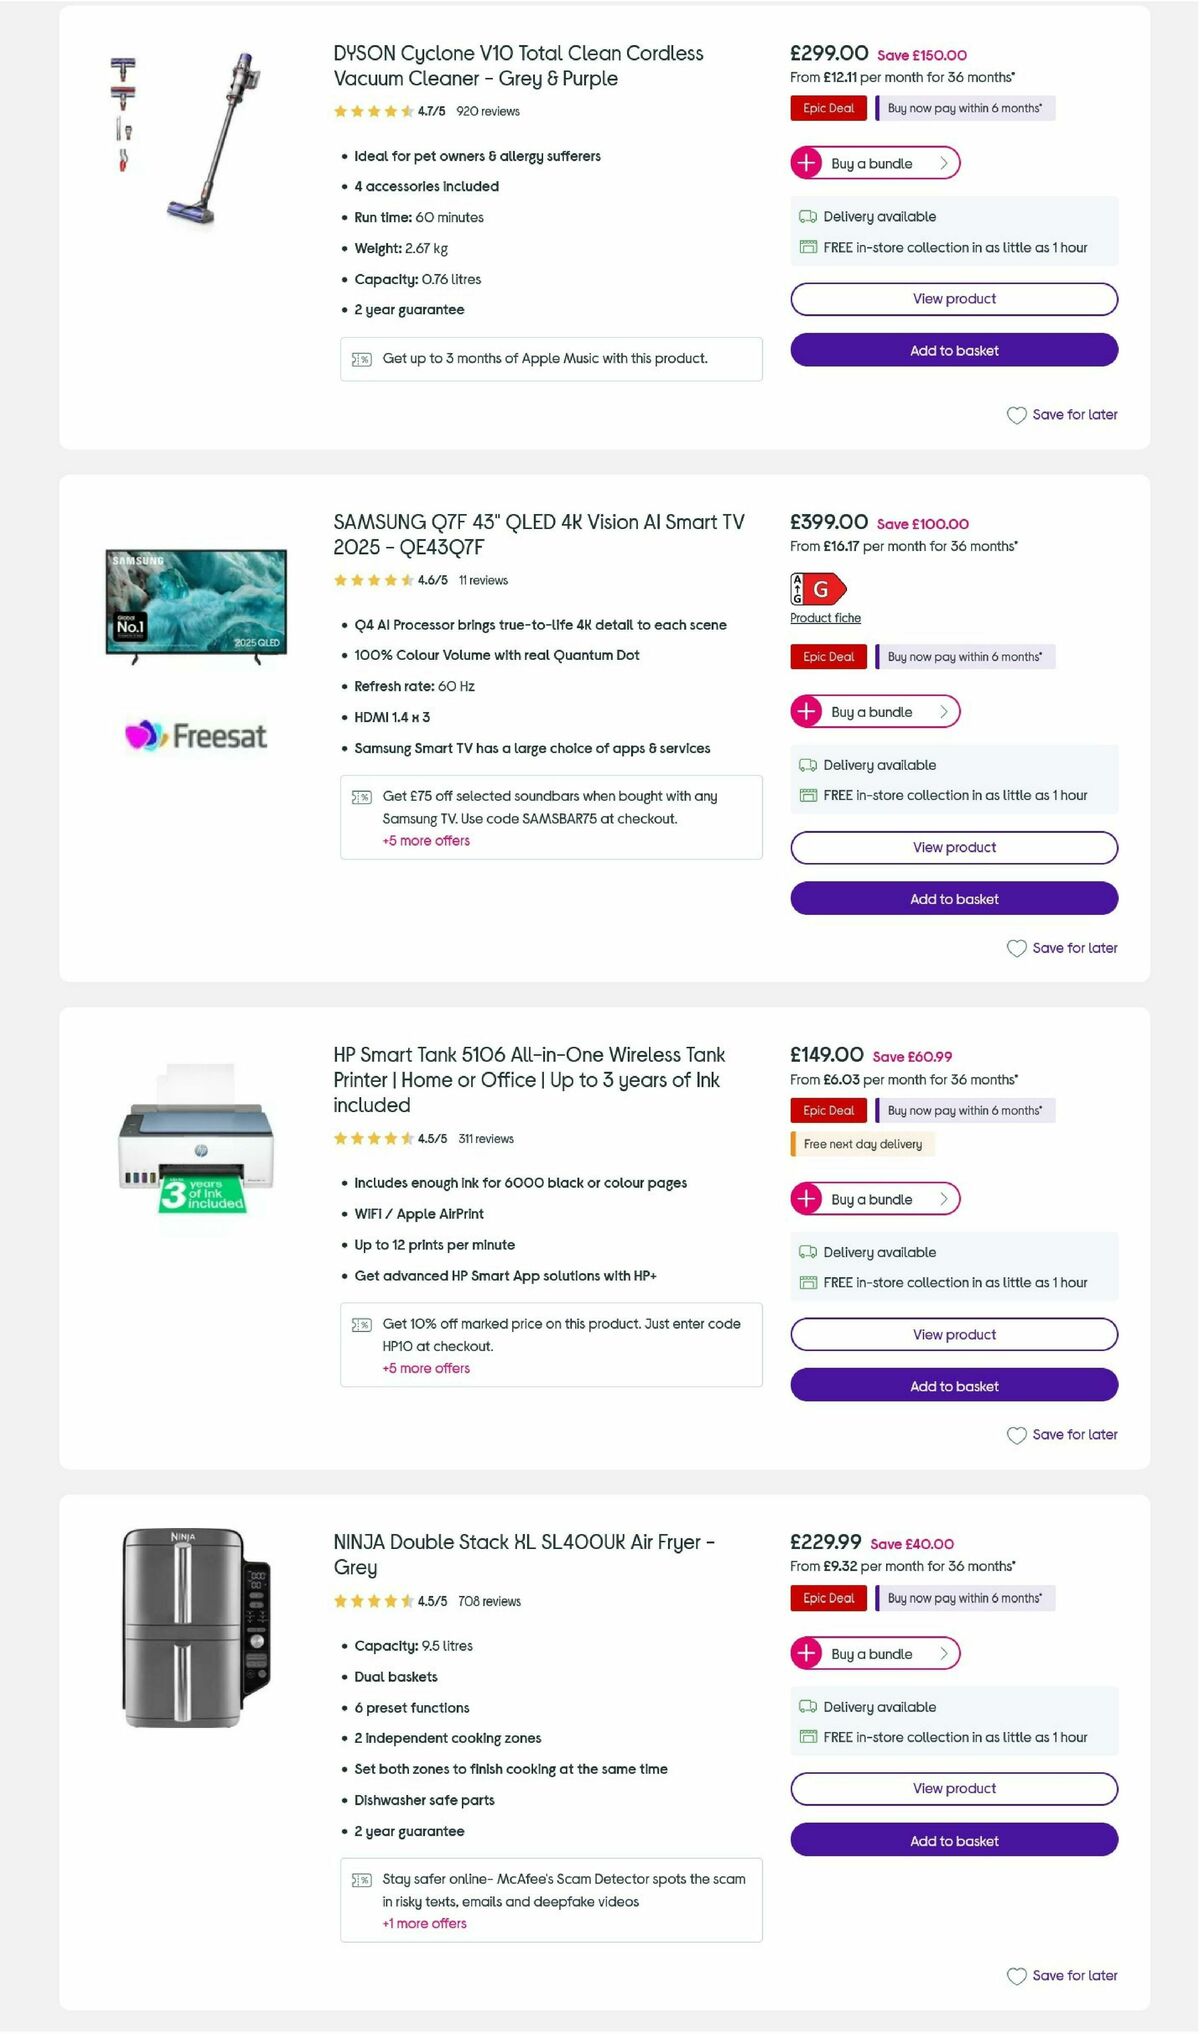Click the promo tag icon on the McAfee Scam Detector offer
Image resolution: width=1200 pixels, height=2034 pixels.
click(362, 1879)
